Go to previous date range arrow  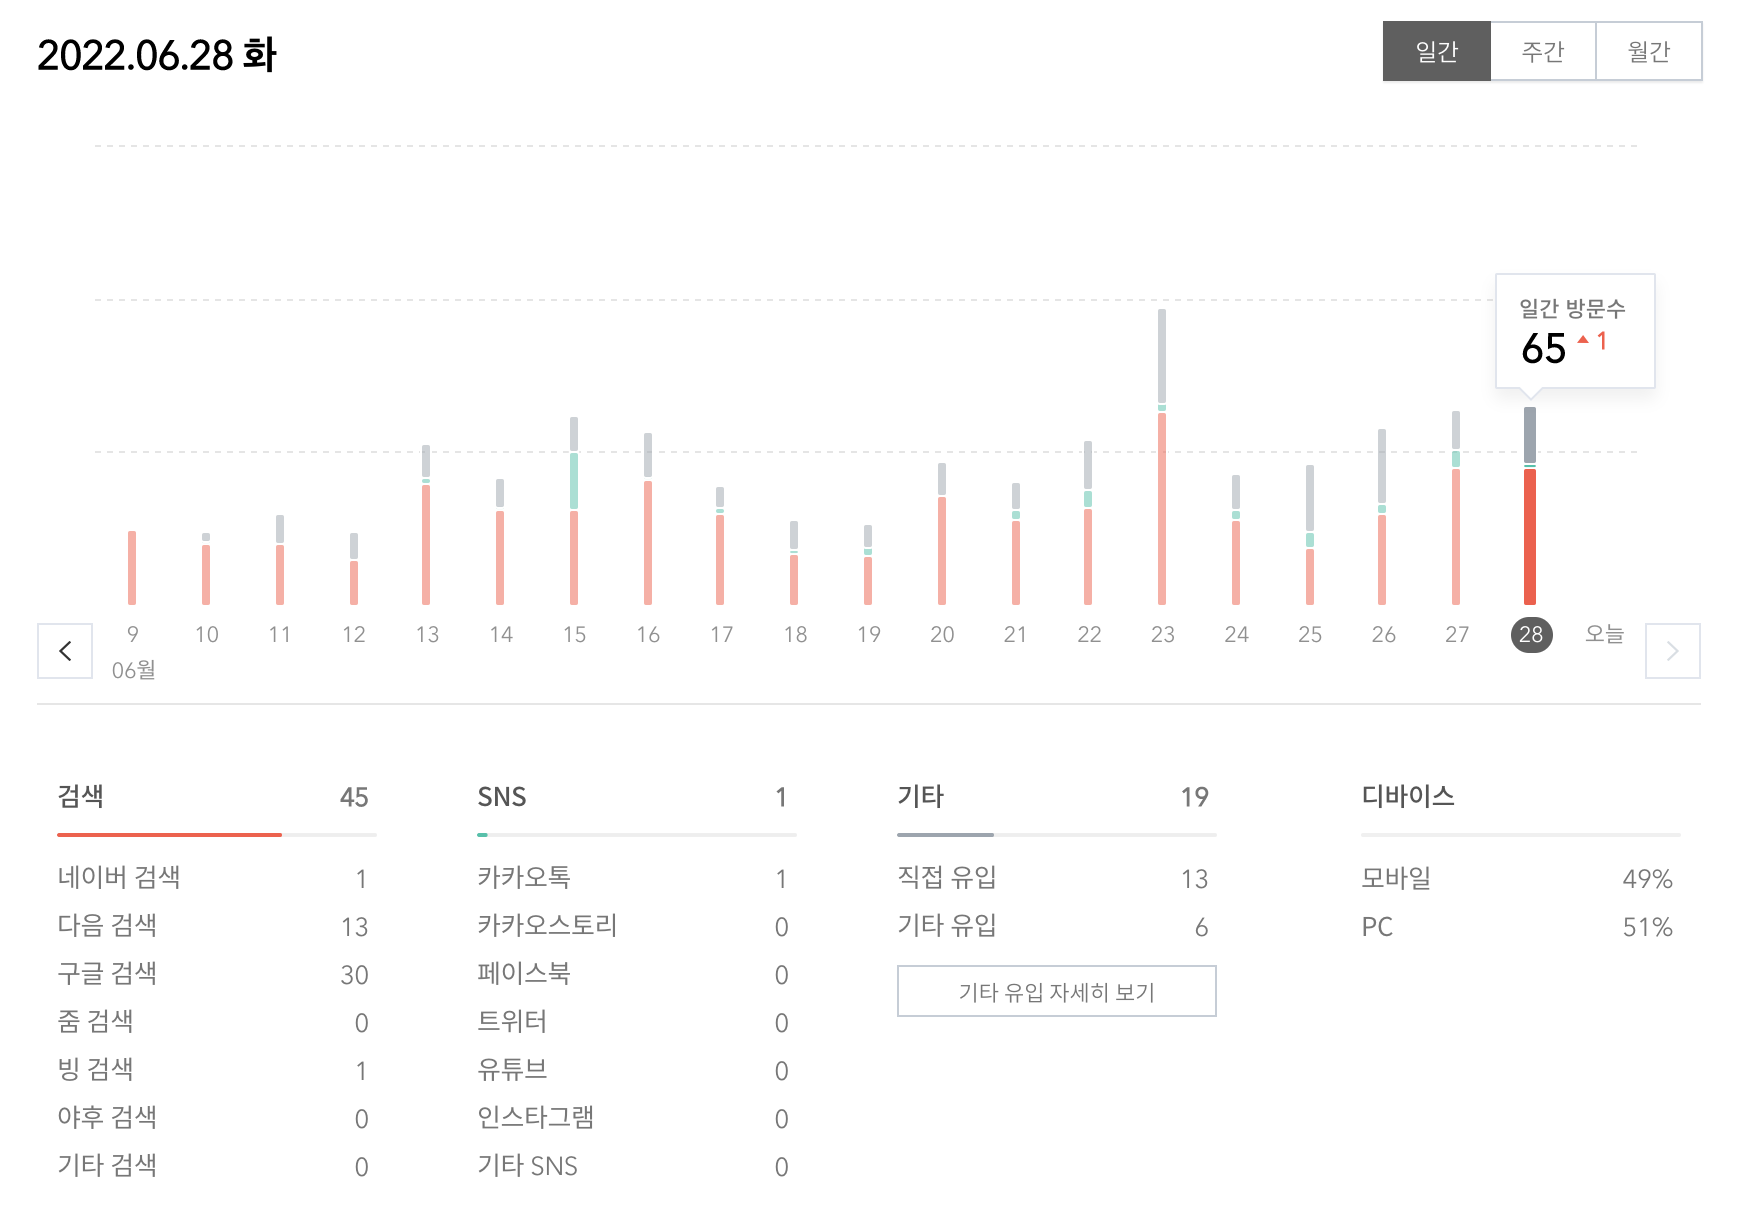65,651
